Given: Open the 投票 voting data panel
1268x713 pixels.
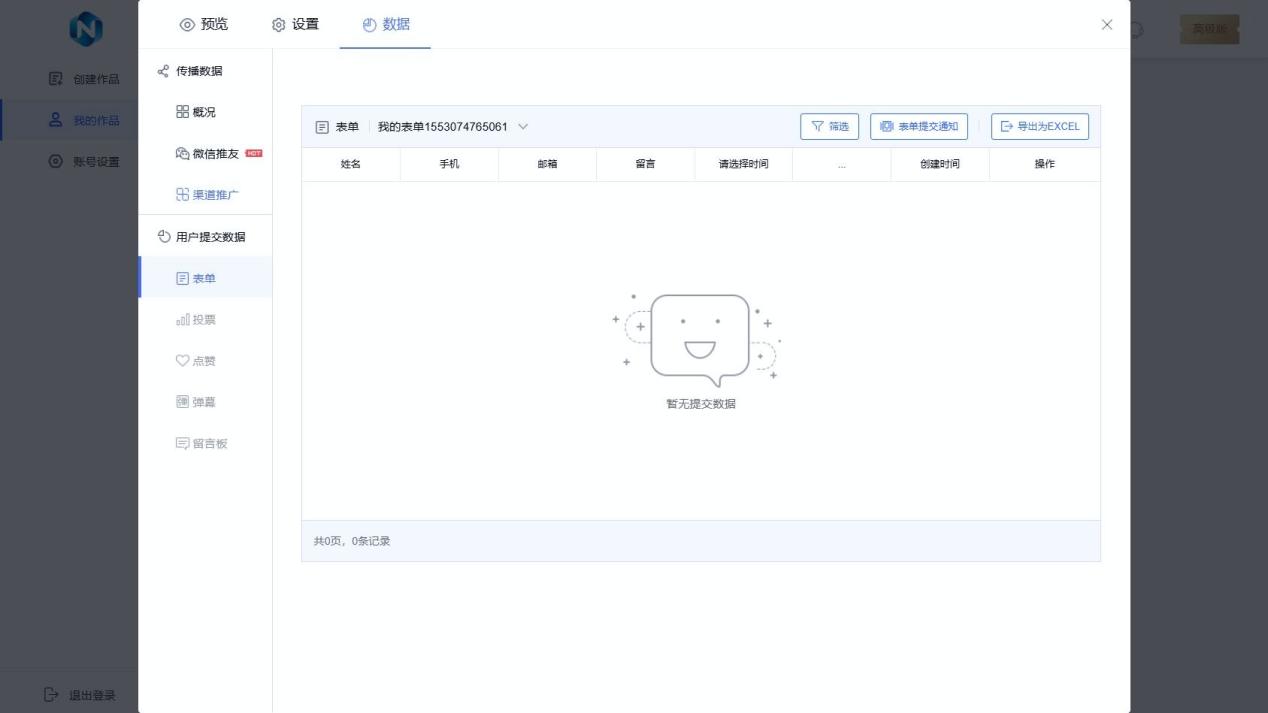Looking at the screenshot, I should [202, 319].
